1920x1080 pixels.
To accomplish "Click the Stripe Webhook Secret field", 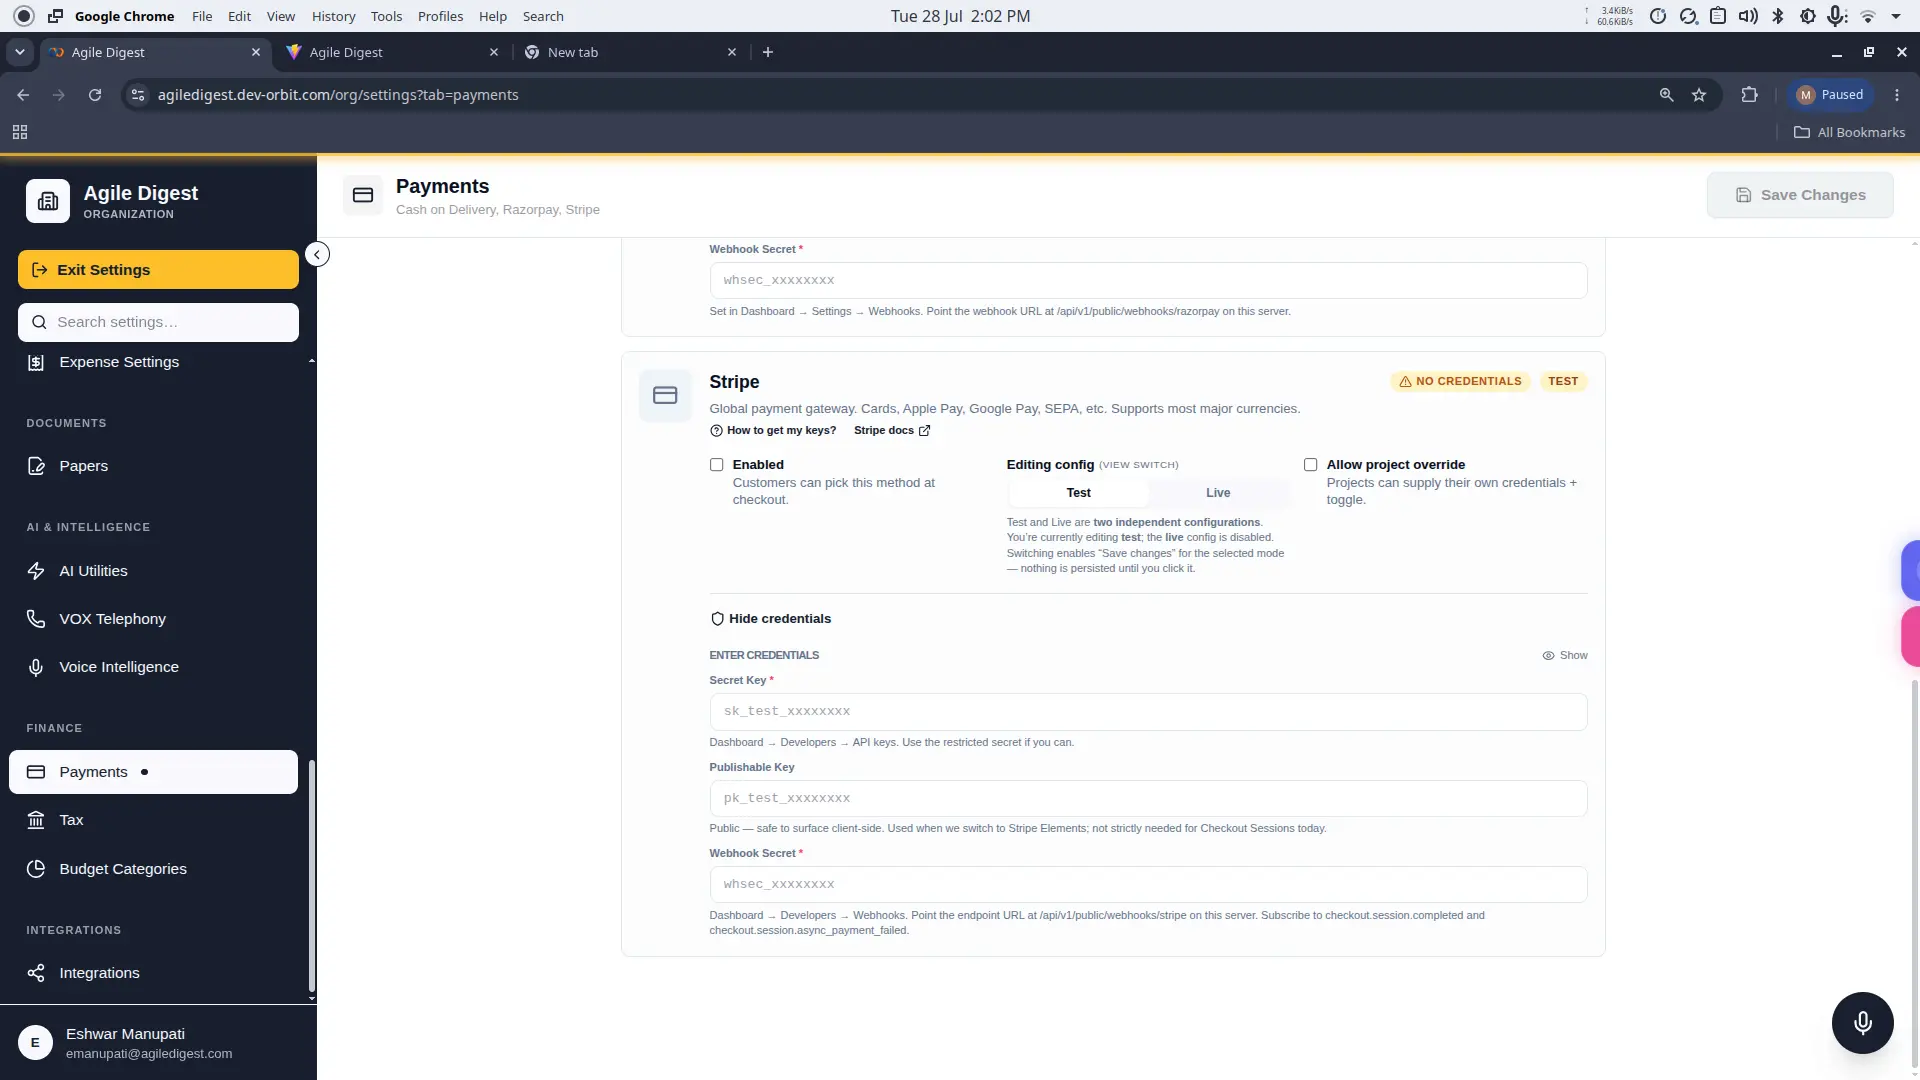I will click(x=1148, y=885).
